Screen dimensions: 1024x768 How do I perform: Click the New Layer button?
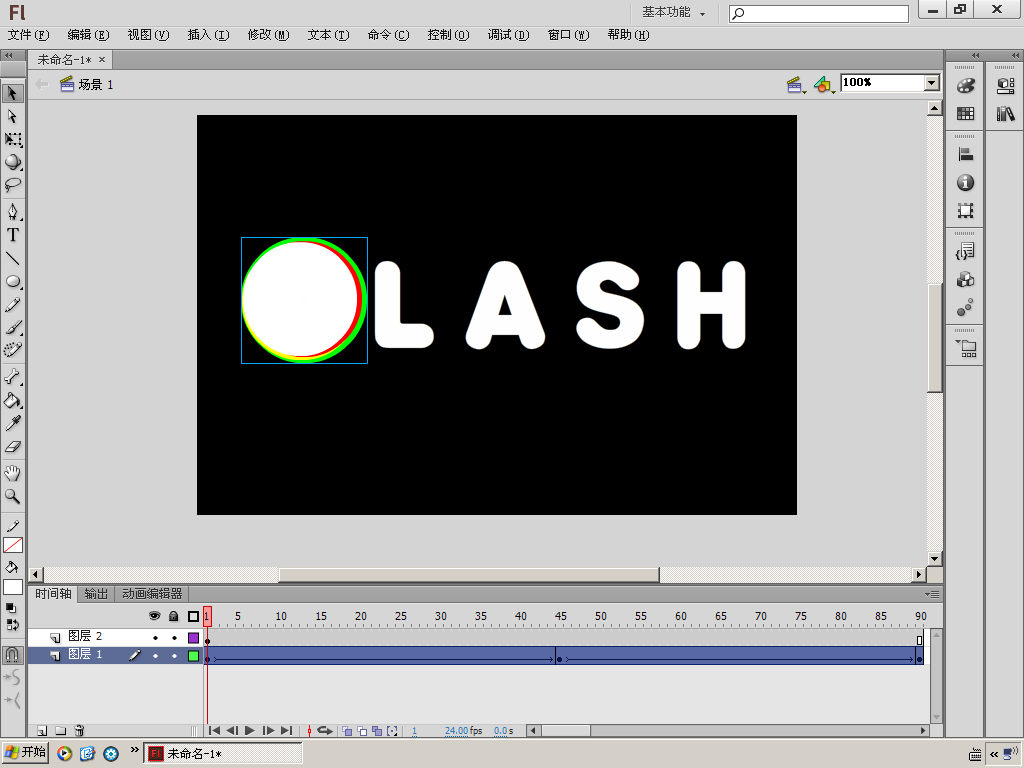tap(42, 731)
